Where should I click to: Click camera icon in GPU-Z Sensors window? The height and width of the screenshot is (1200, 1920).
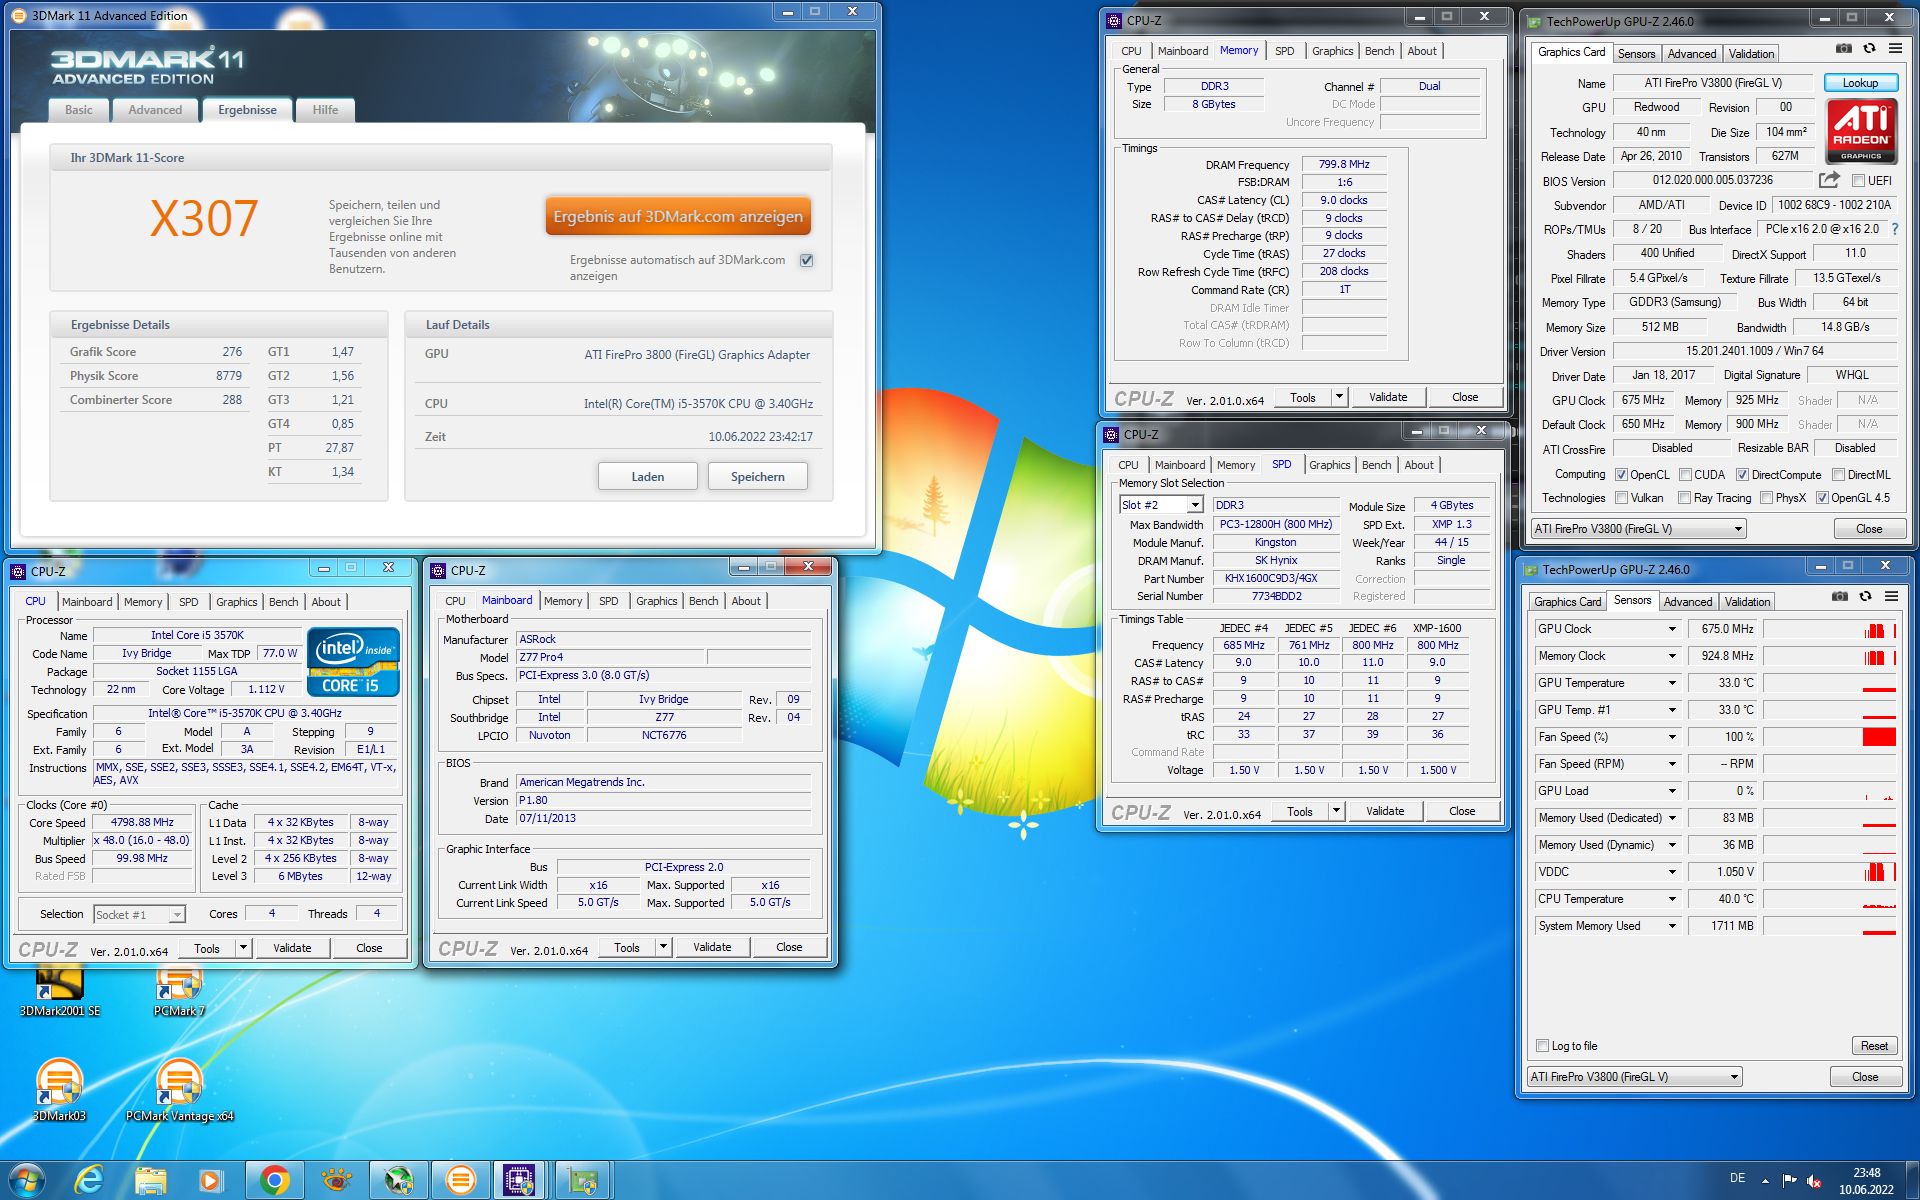(1840, 596)
